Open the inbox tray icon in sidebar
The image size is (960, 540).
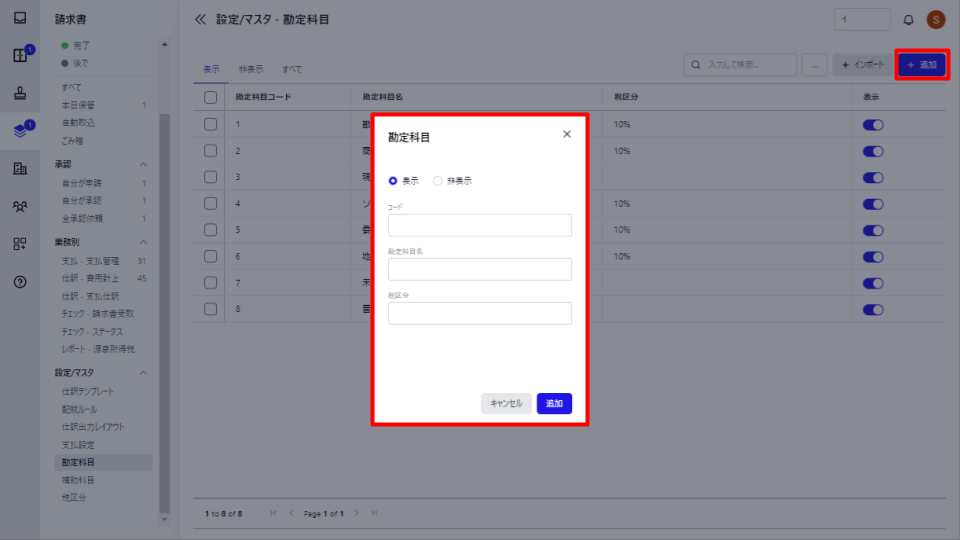pyautogui.click(x=20, y=18)
